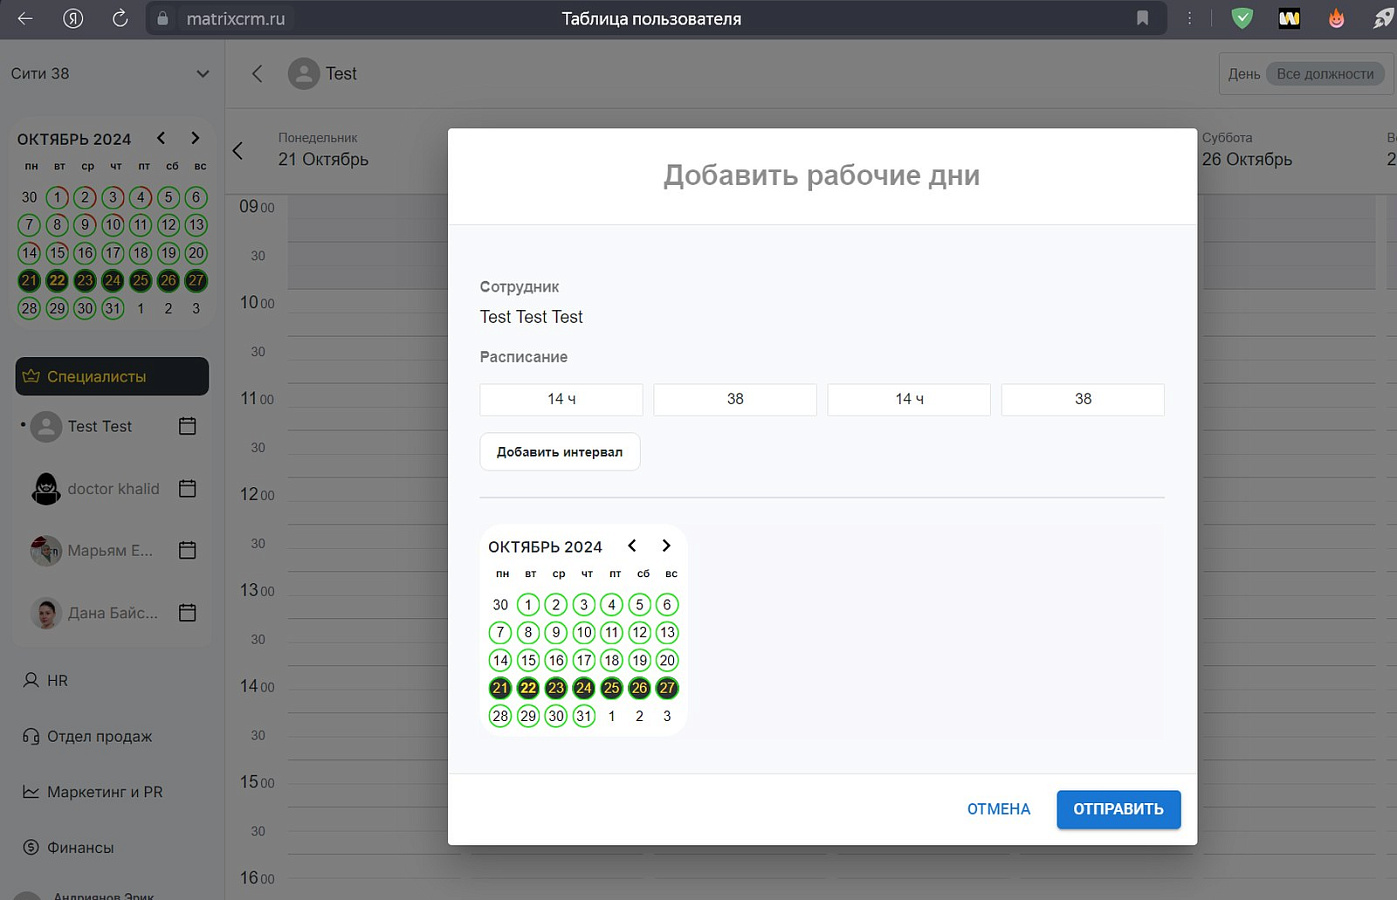The height and width of the screenshot is (900, 1397).
Task: Open the Специалисты section
Action: (112, 376)
